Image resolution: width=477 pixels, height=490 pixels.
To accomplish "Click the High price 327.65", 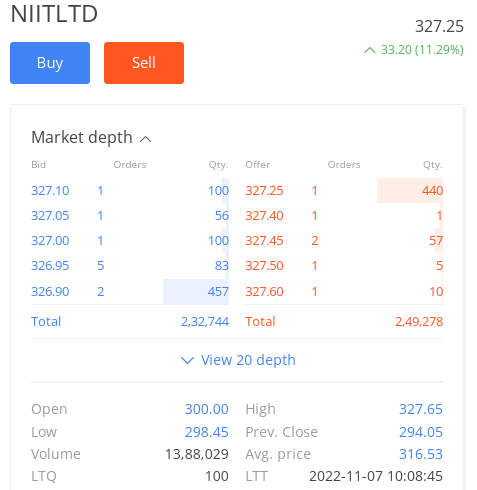I will pyautogui.click(x=421, y=409).
